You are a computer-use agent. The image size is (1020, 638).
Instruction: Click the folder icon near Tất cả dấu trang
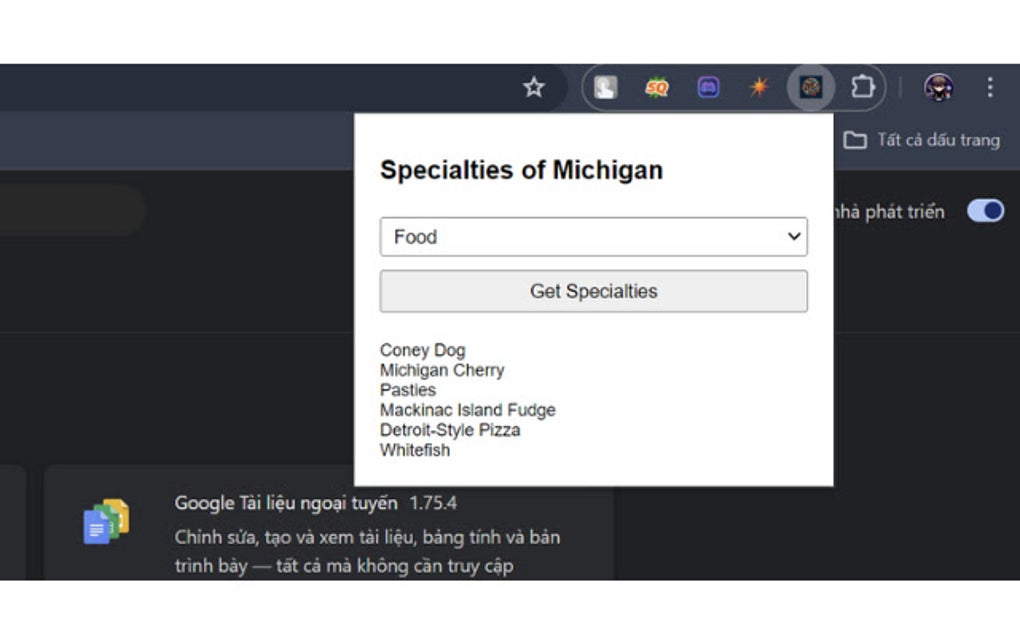click(857, 140)
